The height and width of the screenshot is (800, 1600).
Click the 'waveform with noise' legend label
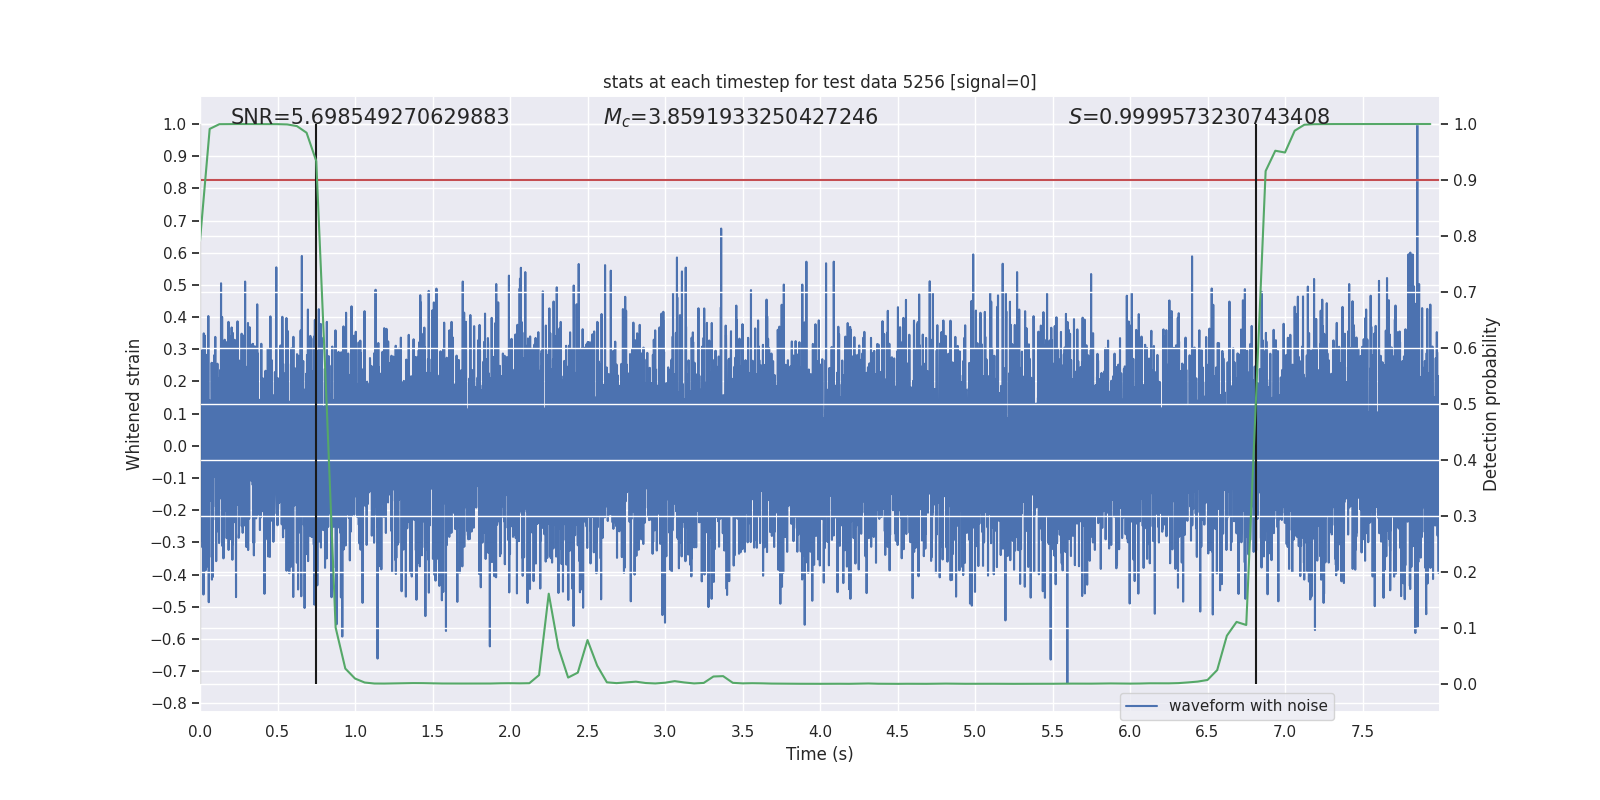[x=1248, y=706]
